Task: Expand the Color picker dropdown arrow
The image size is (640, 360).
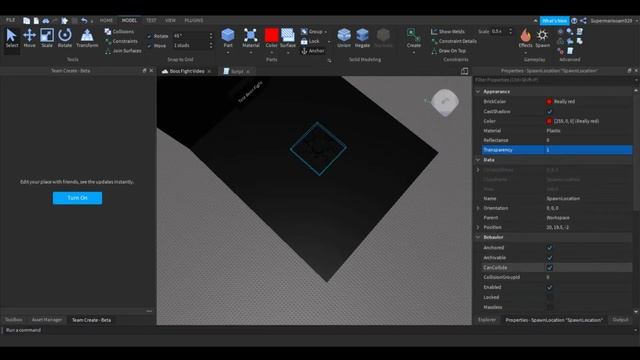Action: point(271,53)
